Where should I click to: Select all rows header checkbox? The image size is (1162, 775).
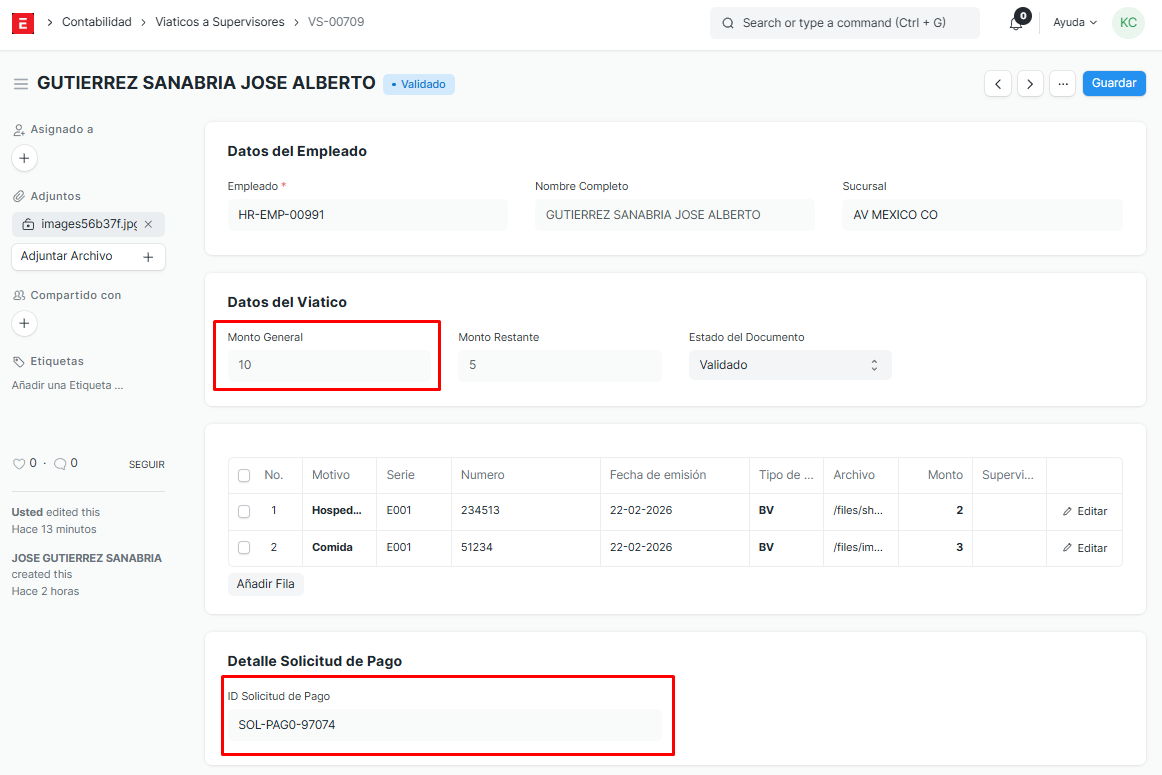245,476
